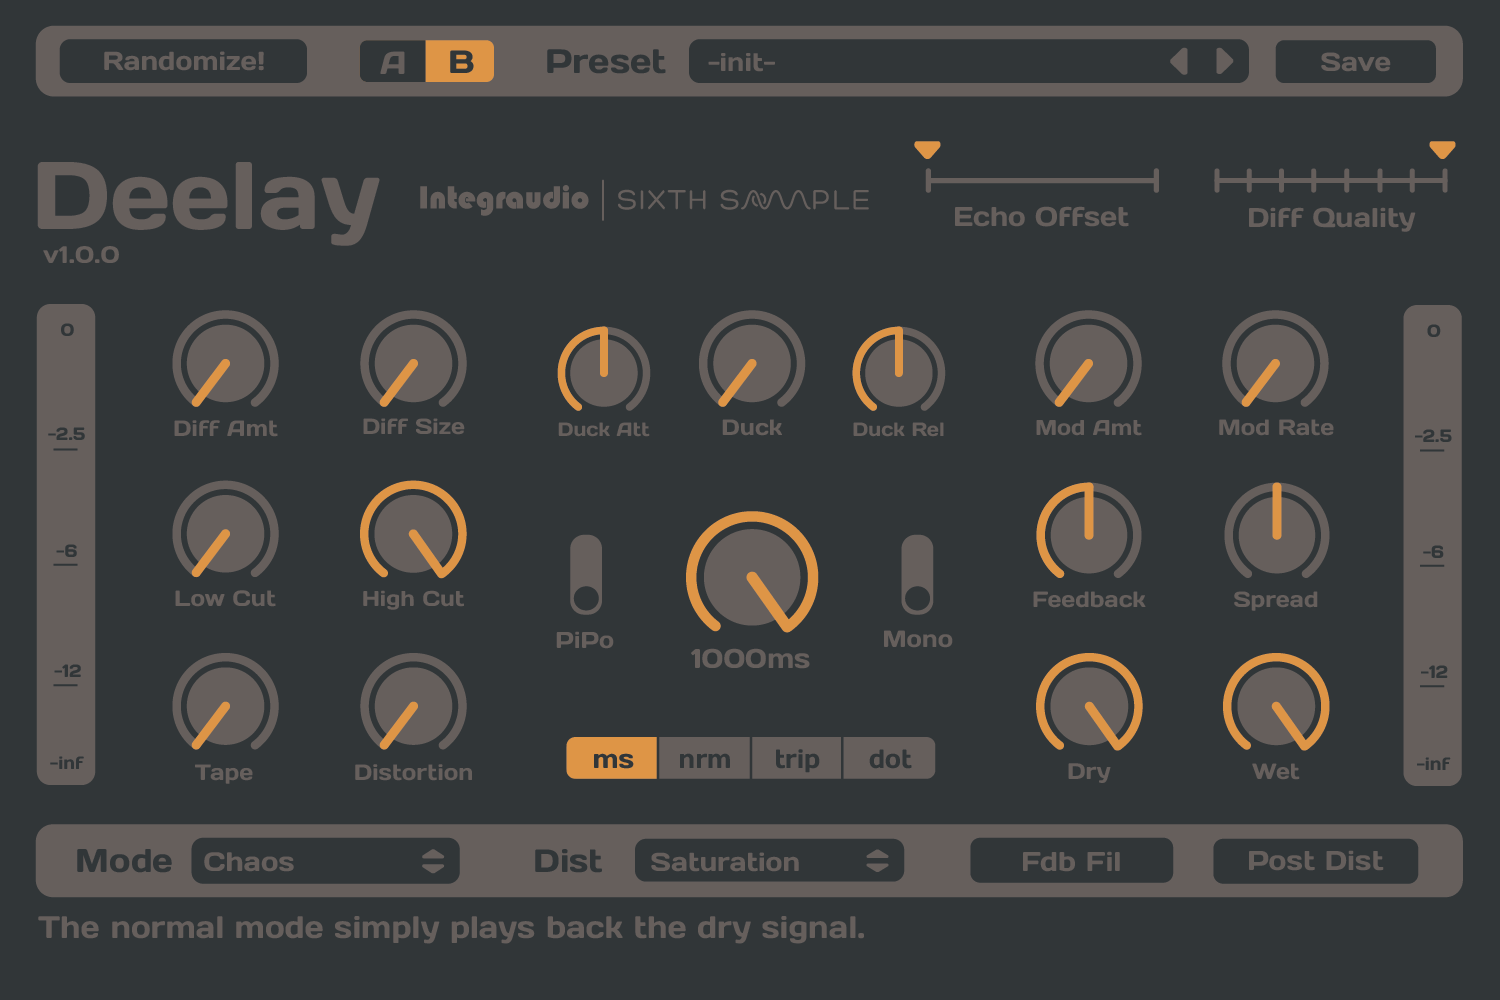1500x1000 pixels.
Task: Select the trip time mode tab
Action: point(796,758)
